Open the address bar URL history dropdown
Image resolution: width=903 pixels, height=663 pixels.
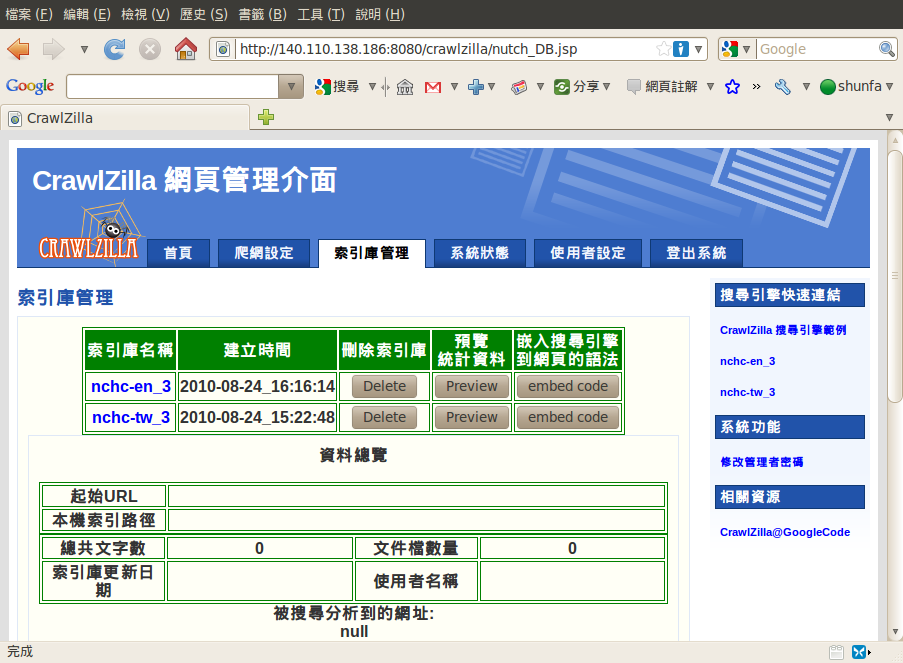[698, 49]
